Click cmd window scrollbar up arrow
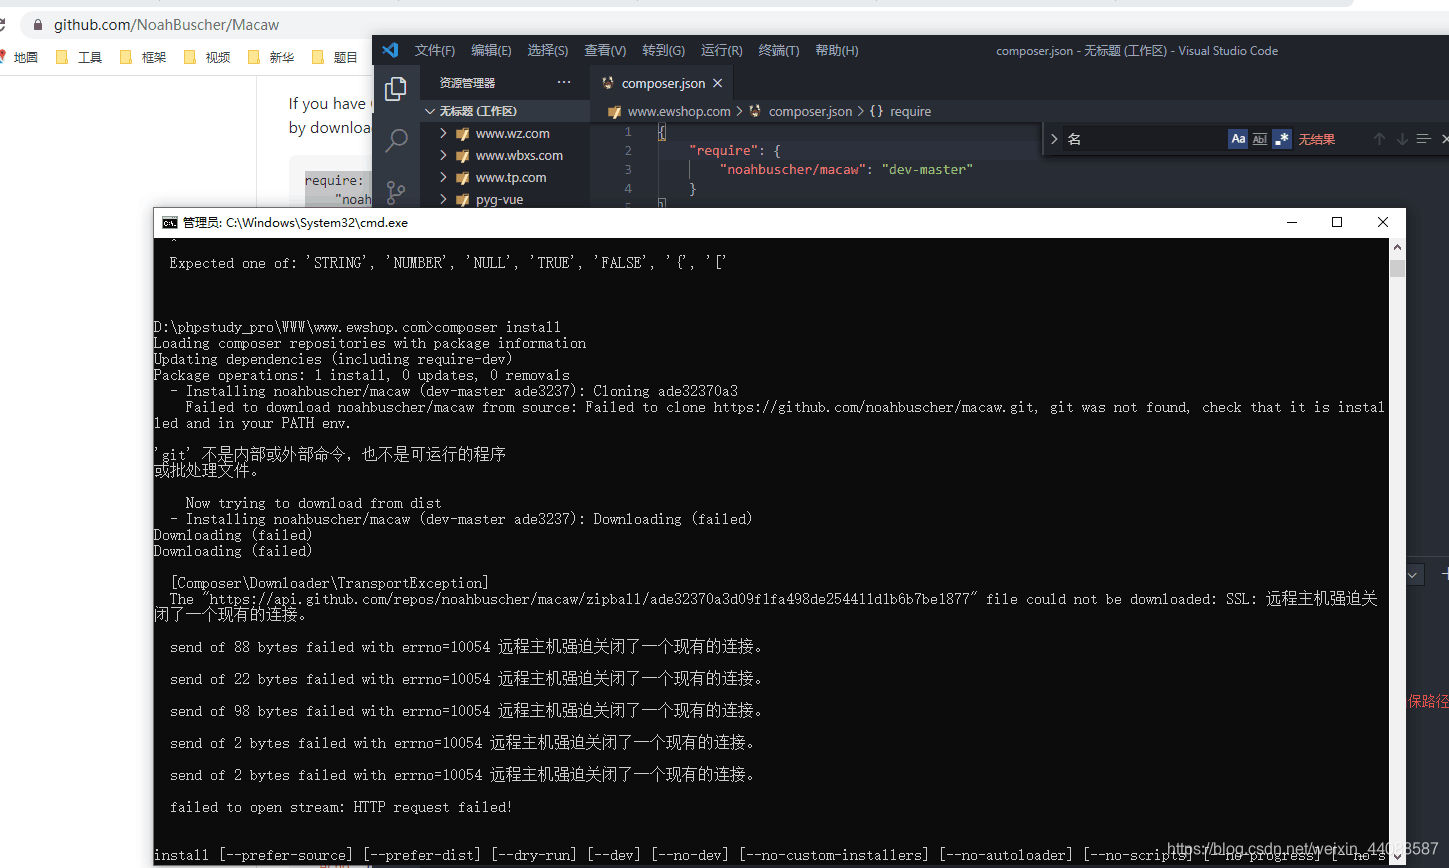 tap(1397, 247)
